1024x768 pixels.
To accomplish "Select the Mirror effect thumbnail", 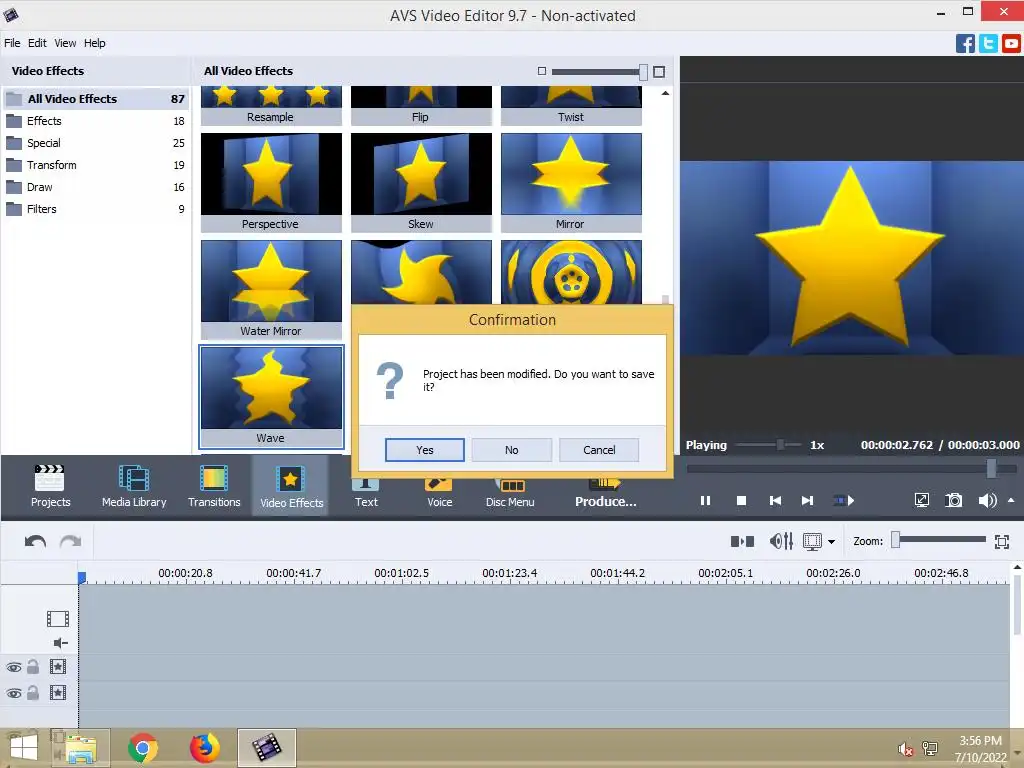I will pos(571,182).
